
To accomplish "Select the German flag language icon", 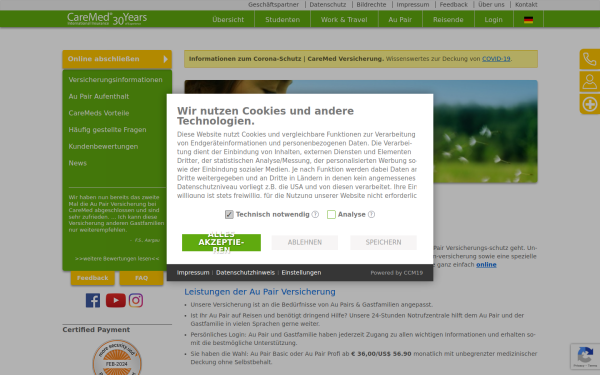I will coord(528,20).
